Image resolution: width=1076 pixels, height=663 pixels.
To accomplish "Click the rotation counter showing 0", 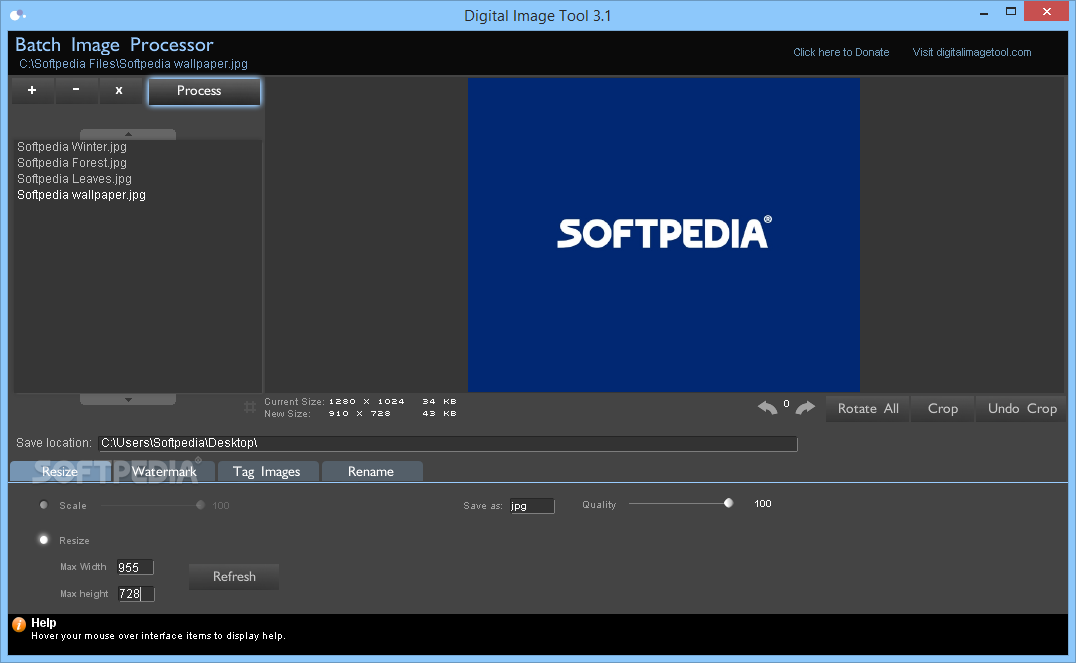I will [786, 404].
